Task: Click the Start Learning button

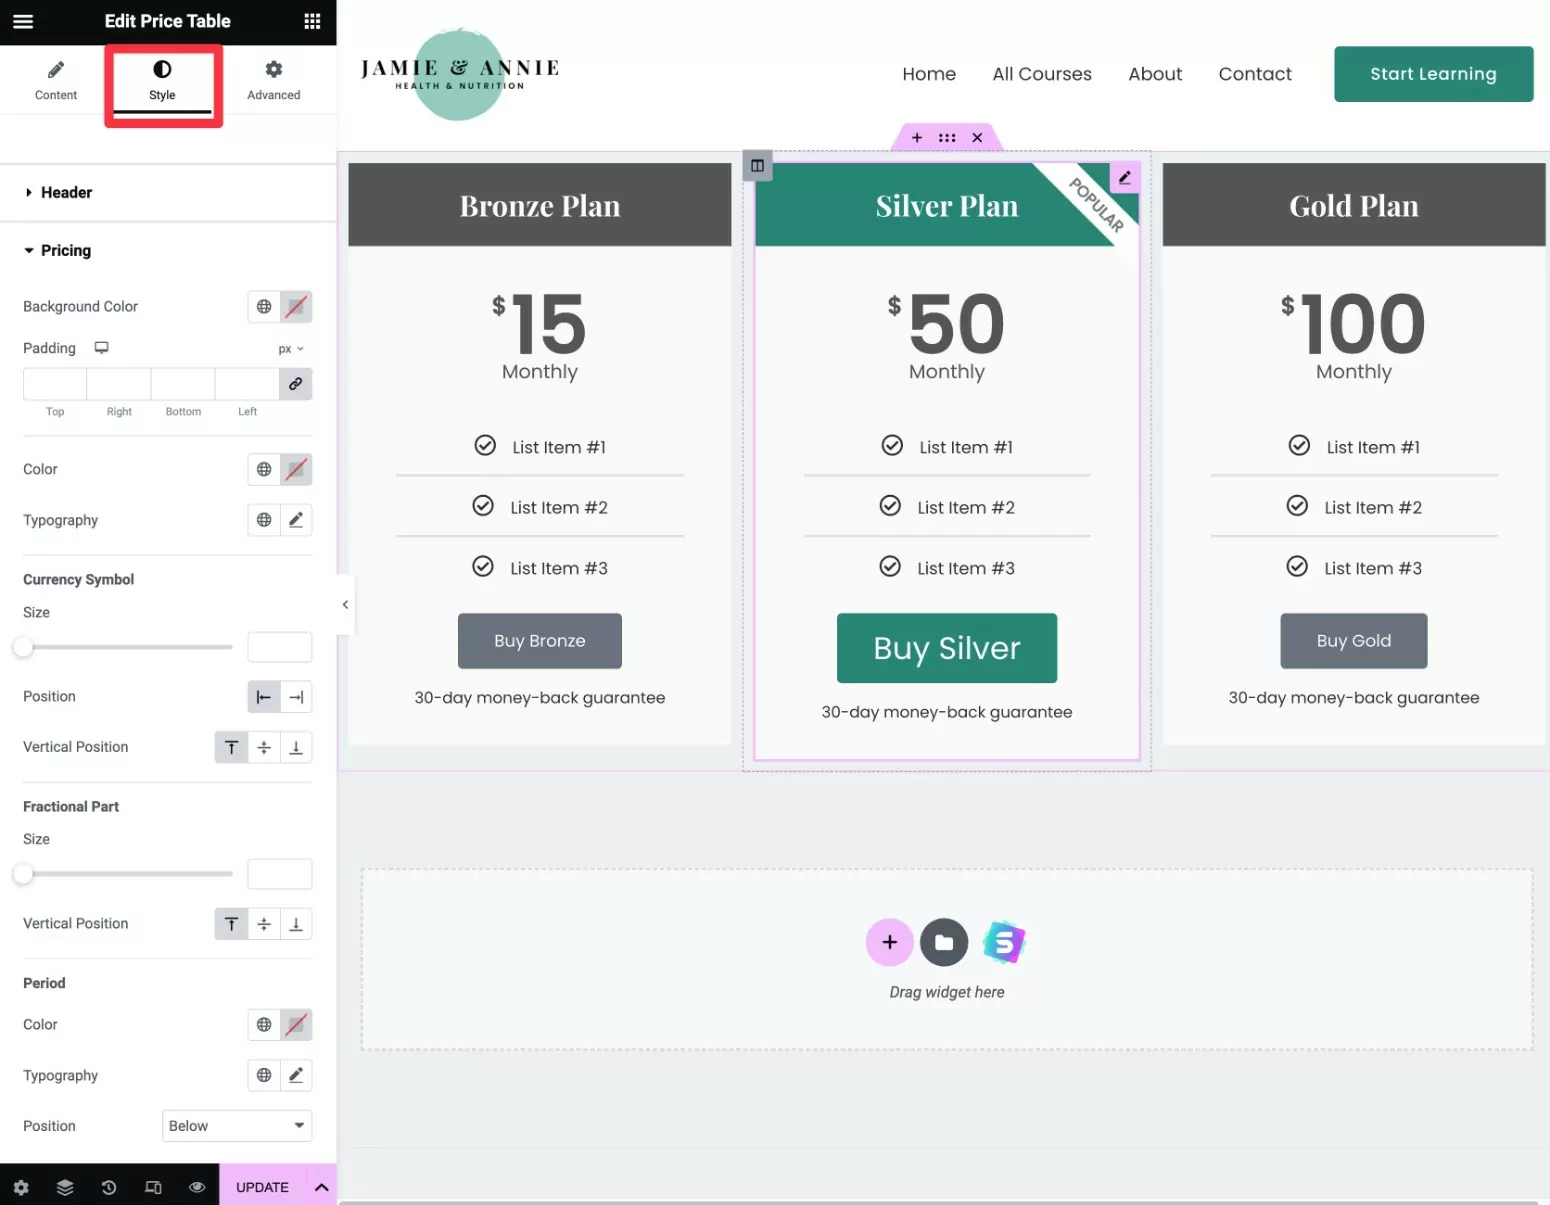Action: point(1433,74)
